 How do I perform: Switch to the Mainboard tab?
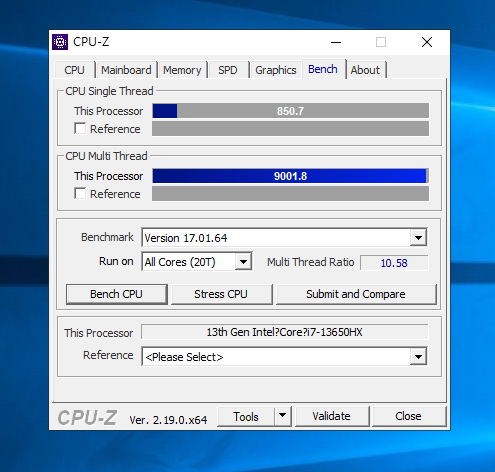(126, 70)
